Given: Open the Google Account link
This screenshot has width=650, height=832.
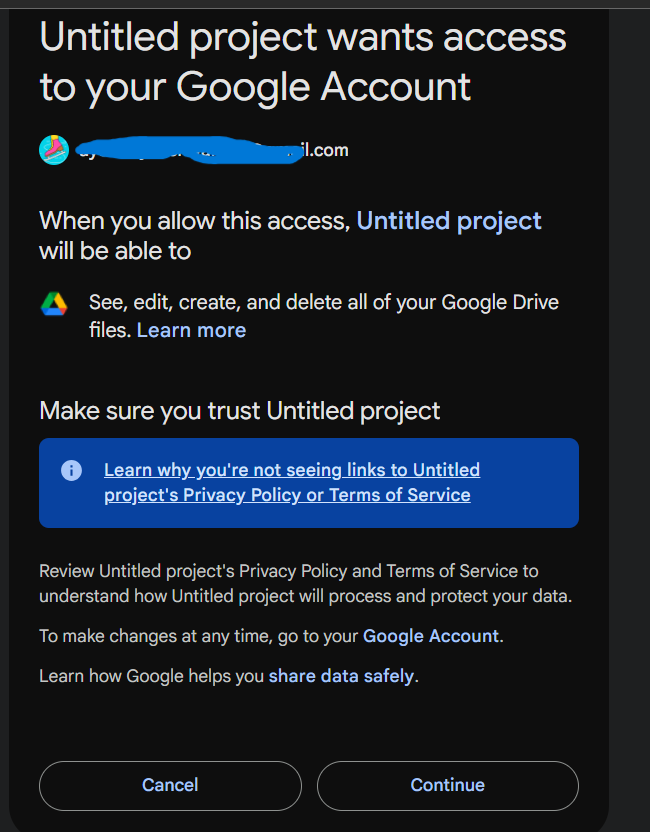Looking at the screenshot, I should click(x=430, y=636).
